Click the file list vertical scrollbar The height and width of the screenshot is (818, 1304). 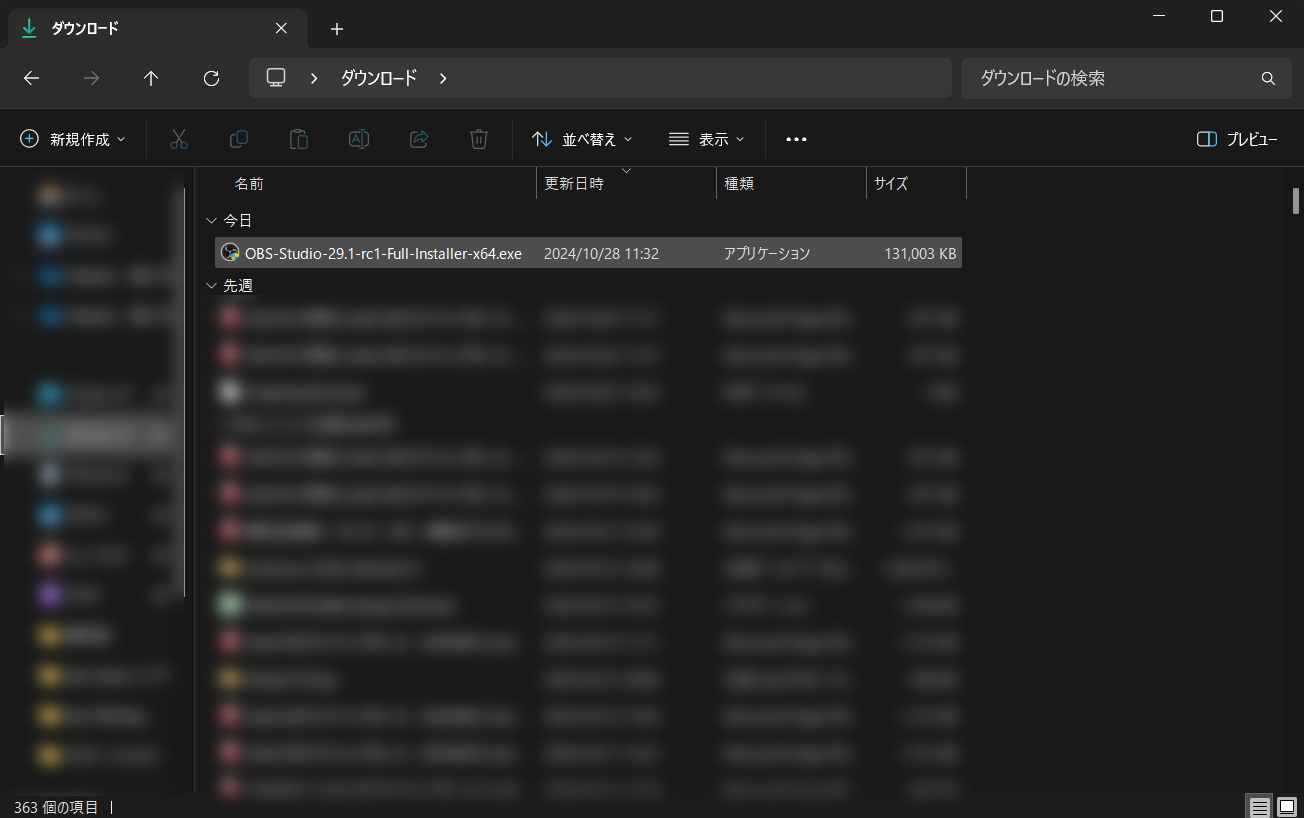click(1296, 200)
